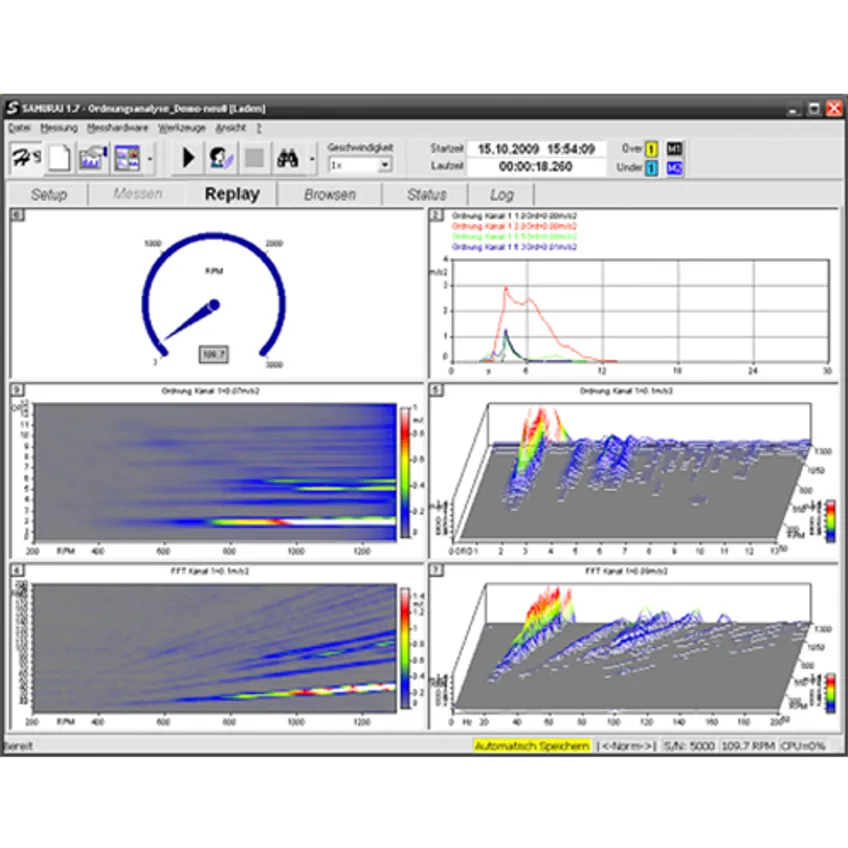This screenshot has width=848, height=848.
Task: Switch to the Messen tab
Action: pyautogui.click(x=137, y=194)
